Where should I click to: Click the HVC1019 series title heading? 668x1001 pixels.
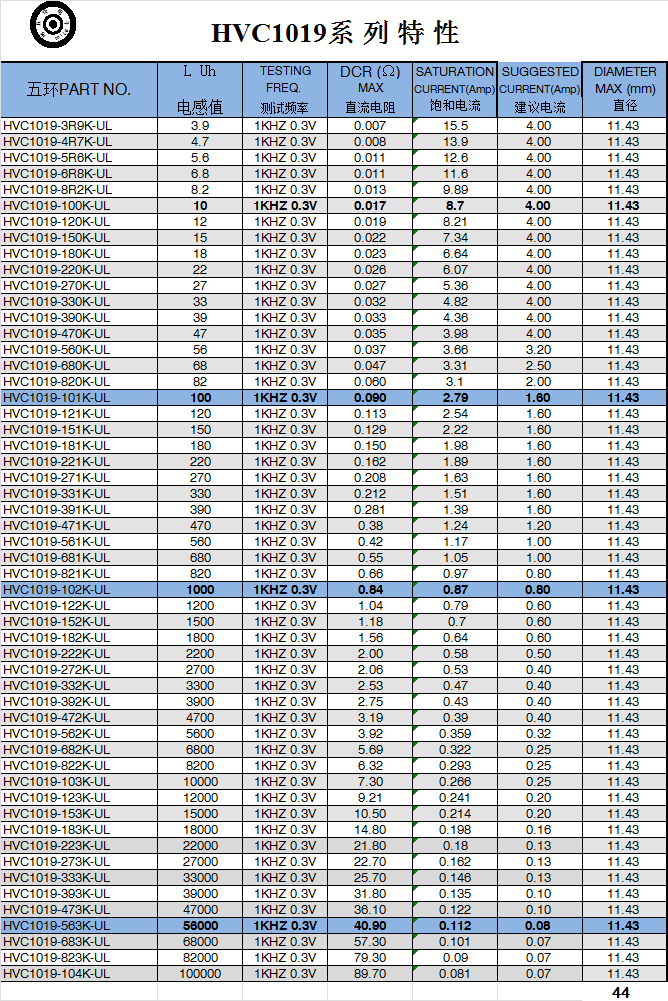pyautogui.click(x=335, y=33)
